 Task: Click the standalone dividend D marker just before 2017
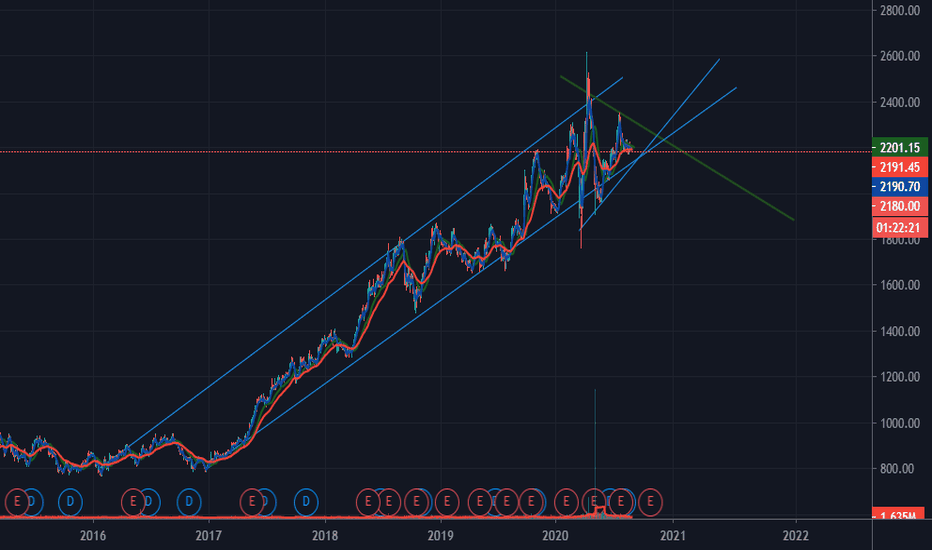tap(189, 502)
